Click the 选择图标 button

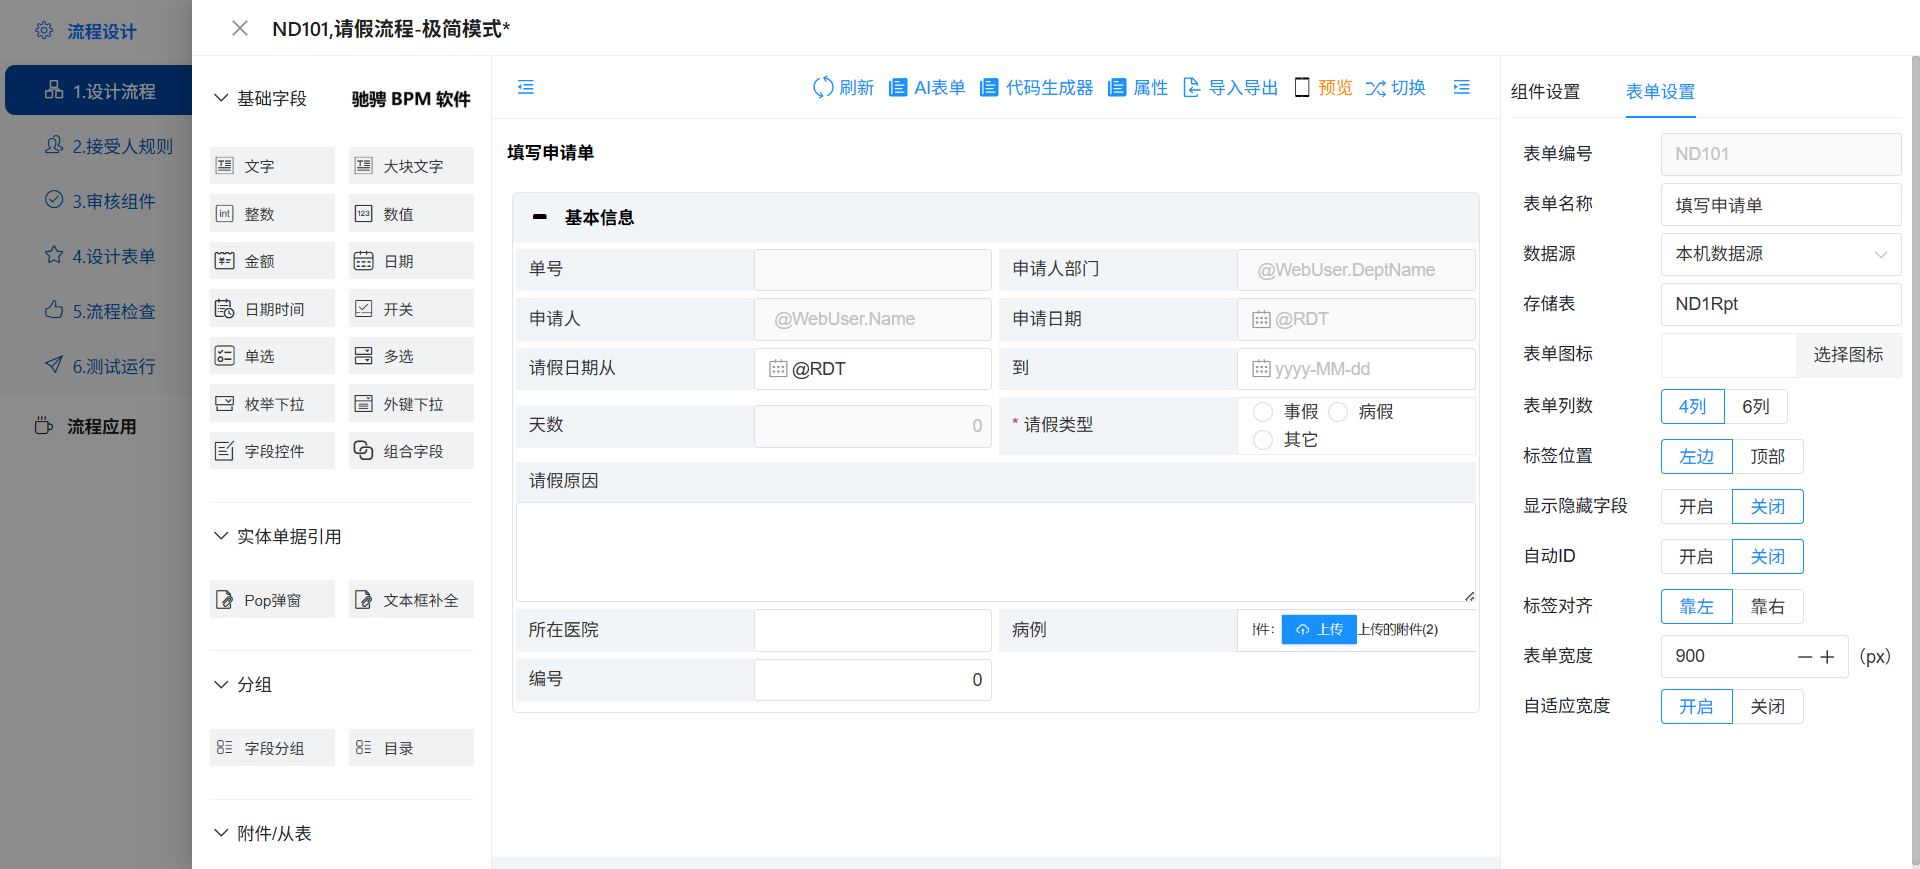tap(1848, 355)
